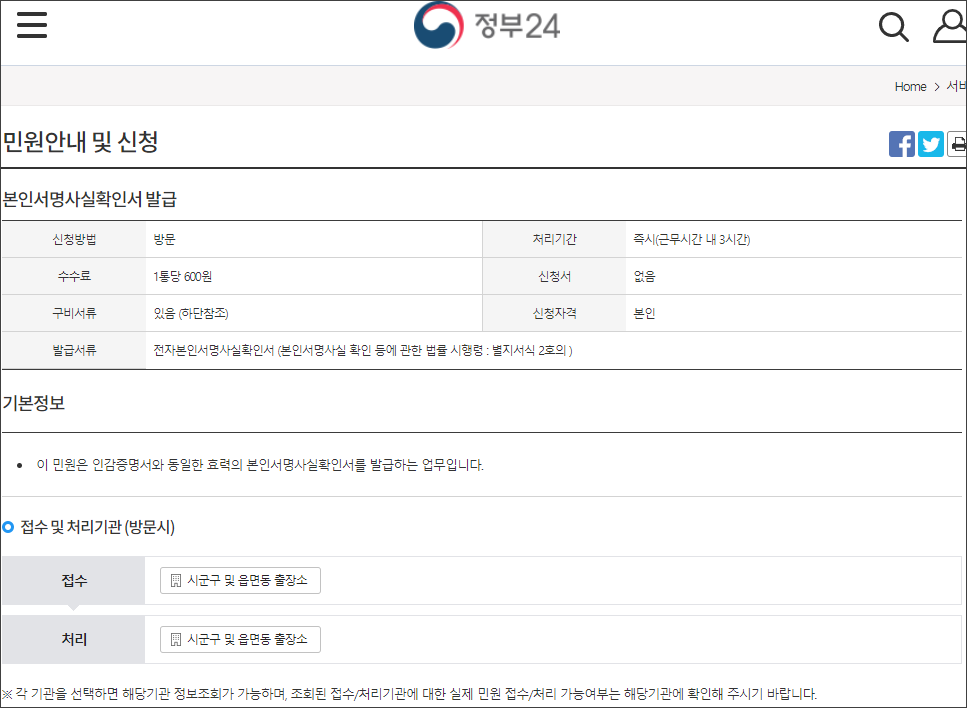The image size is (967, 708).
Task: Share page via Twitter icon
Action: point(931,144)
